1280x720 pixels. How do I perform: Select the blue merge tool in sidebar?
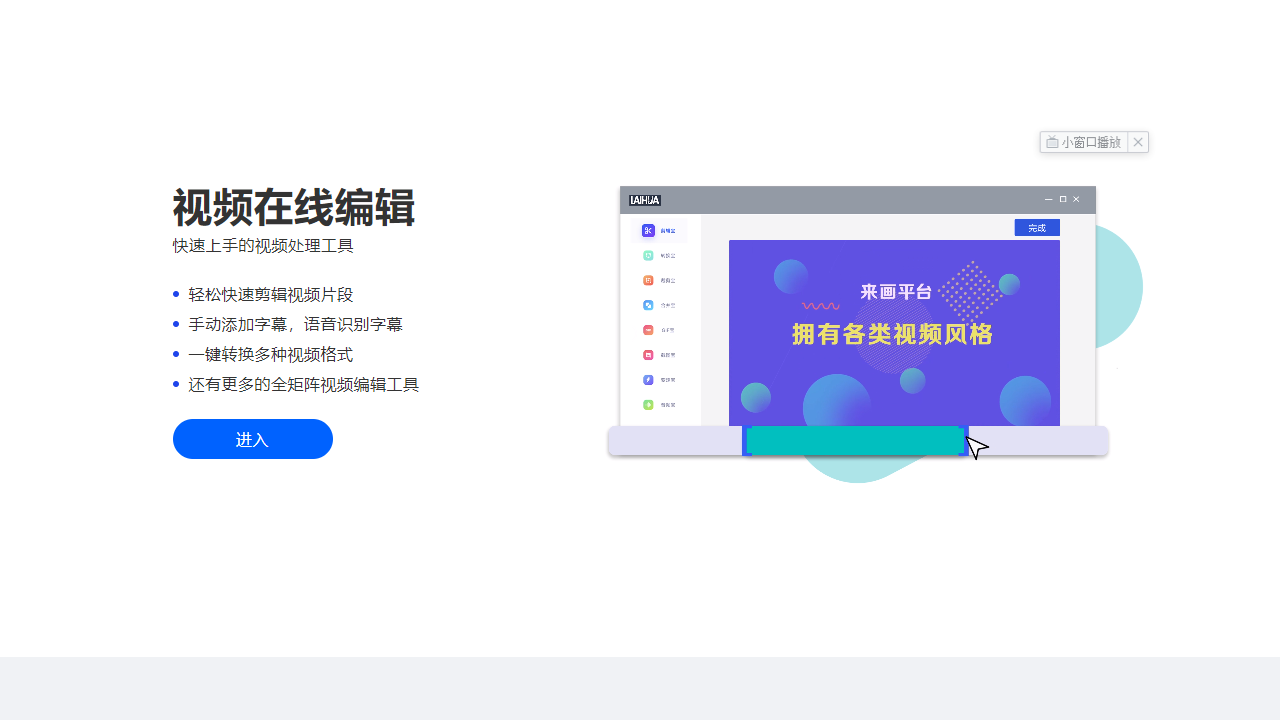(648, 305)
